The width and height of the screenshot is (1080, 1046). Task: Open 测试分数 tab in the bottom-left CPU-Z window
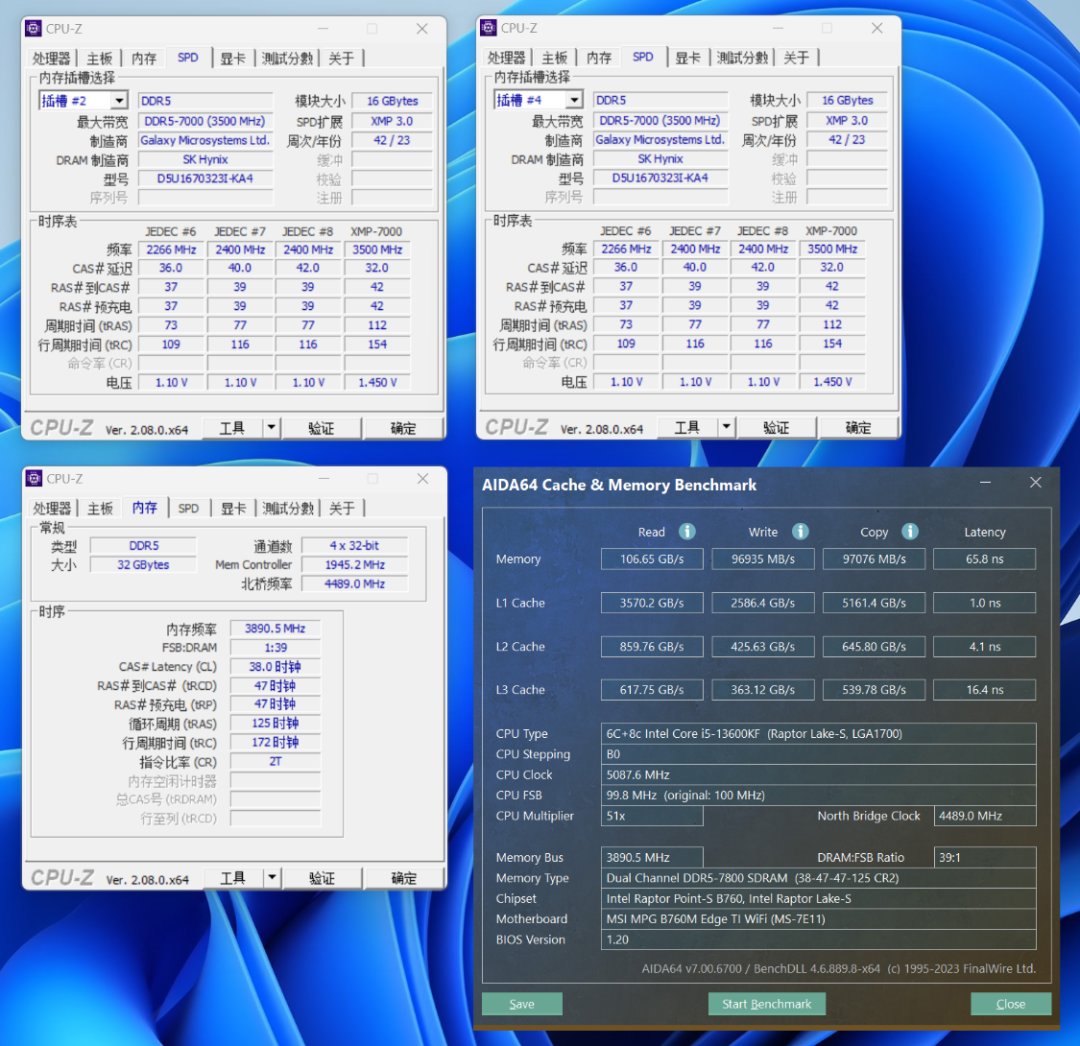(288, 508)
